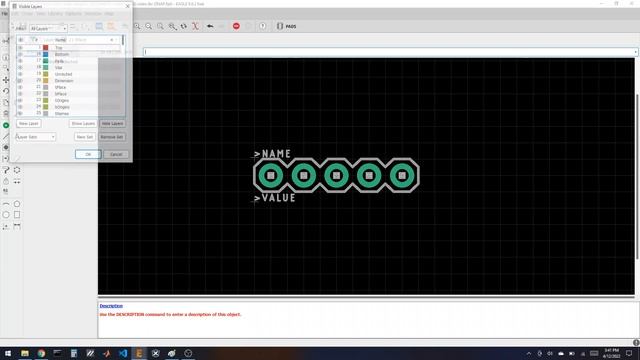Toggle visibility eye of the Dimension layer
640x360 pixels.
pyautogui.click(x=20, y=80)
